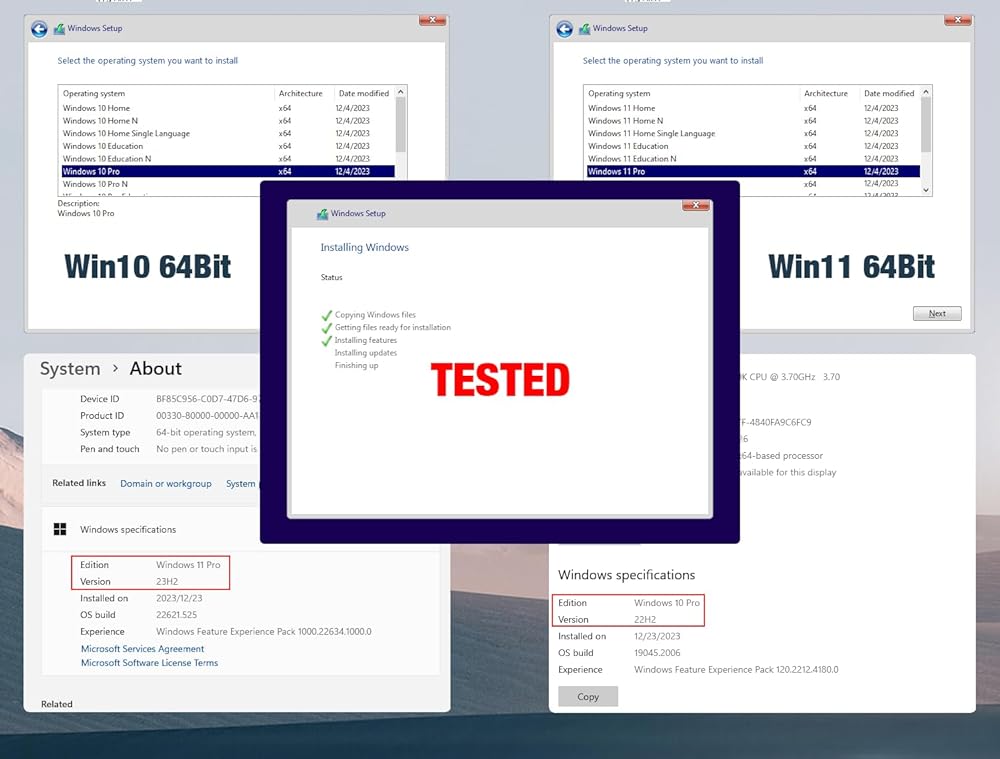Screen dimensions: 1000x759
Task: Choose Windows 11 Home Single Language
Action: pyautogui.click(x=651, y=133)
